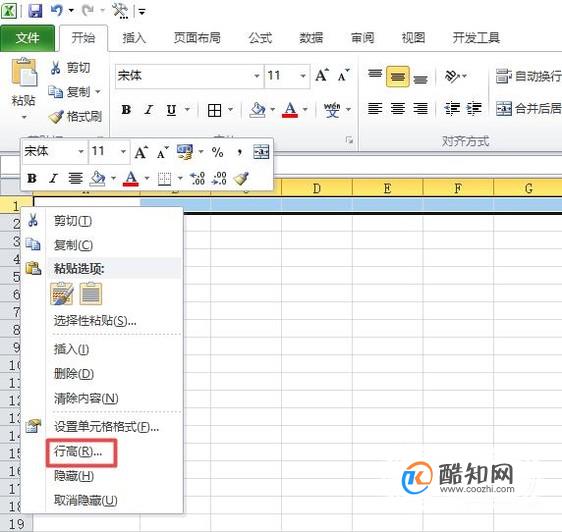This screenshot has height=532, width=562.
Task: Click the 自动换行 wrap text button
Action: pos(529,76)
